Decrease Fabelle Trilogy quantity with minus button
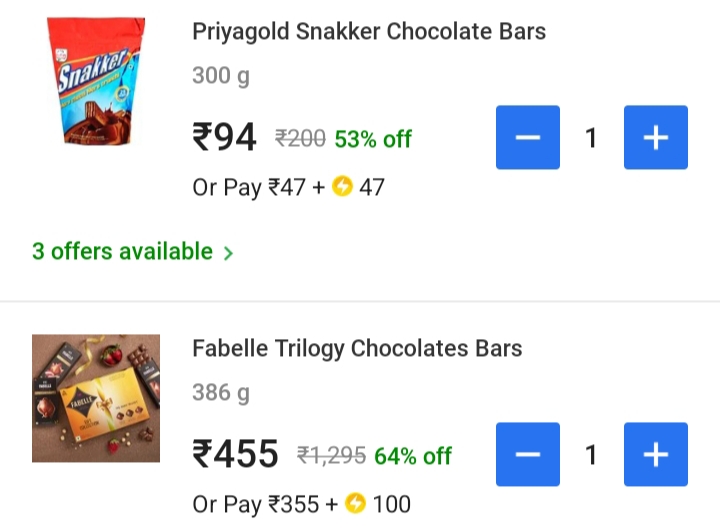This screenshot has width=720, height=530. pos(528,455)
